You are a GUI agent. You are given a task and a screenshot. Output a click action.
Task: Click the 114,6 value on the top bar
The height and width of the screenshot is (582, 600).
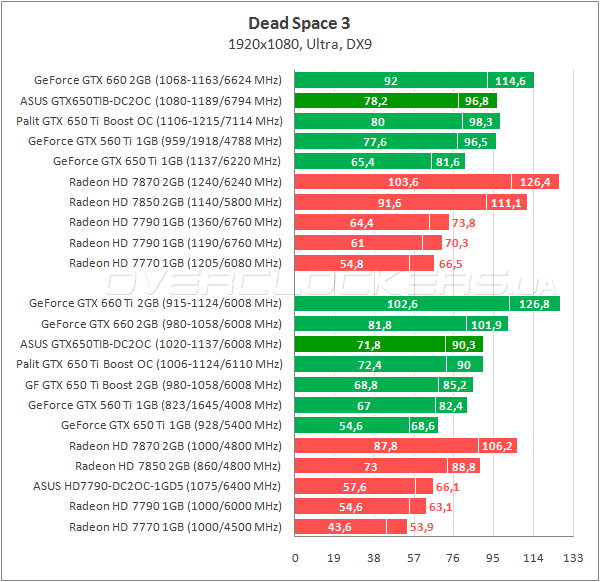510,81
